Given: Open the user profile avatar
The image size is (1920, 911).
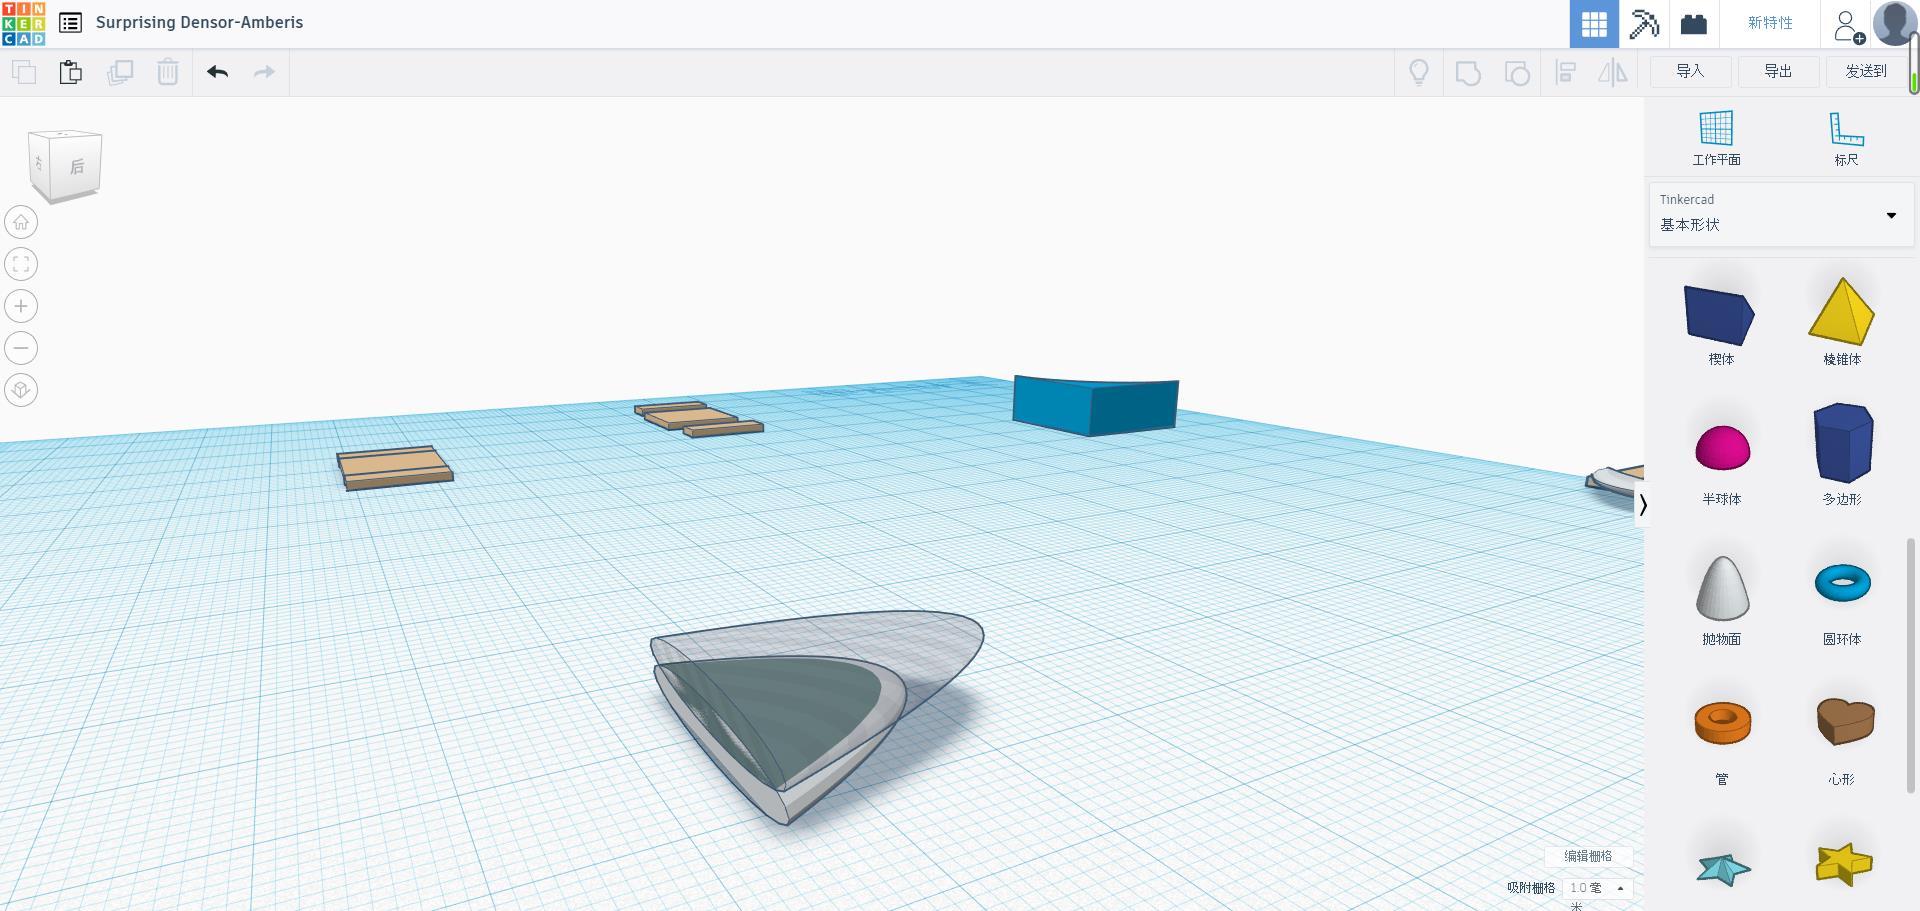Looking at the screenshot, I should (x=1894, y=24).
